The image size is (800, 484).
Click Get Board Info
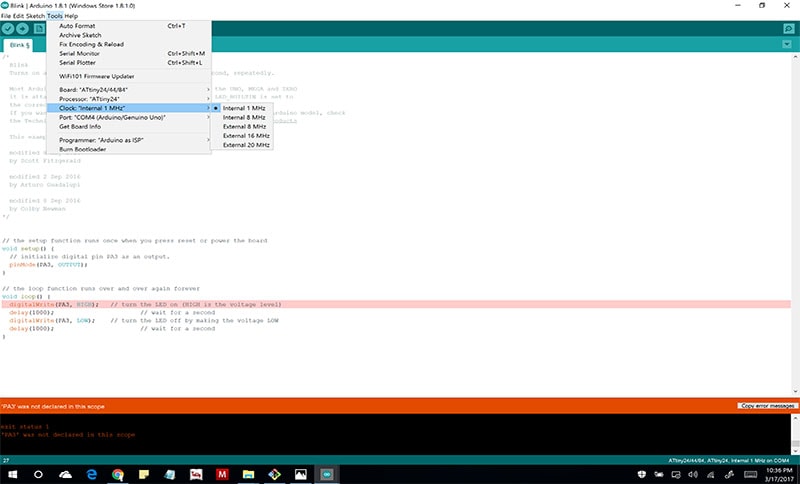(x=129, y=126)
